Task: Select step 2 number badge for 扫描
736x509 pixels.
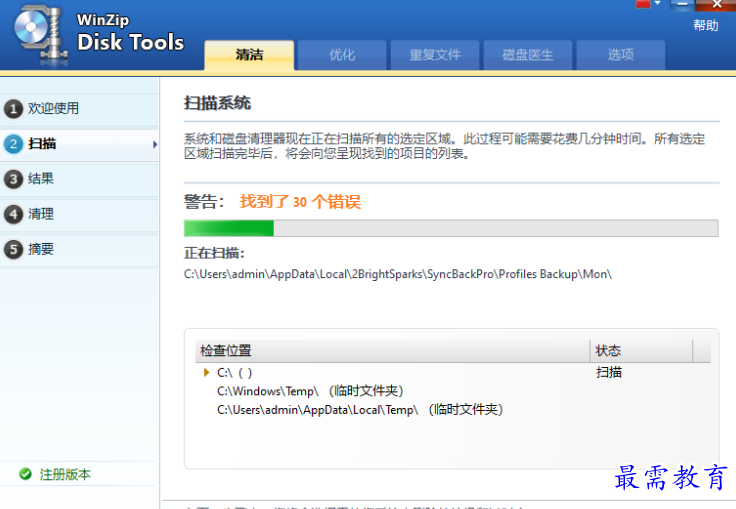Action: point(13,144)
